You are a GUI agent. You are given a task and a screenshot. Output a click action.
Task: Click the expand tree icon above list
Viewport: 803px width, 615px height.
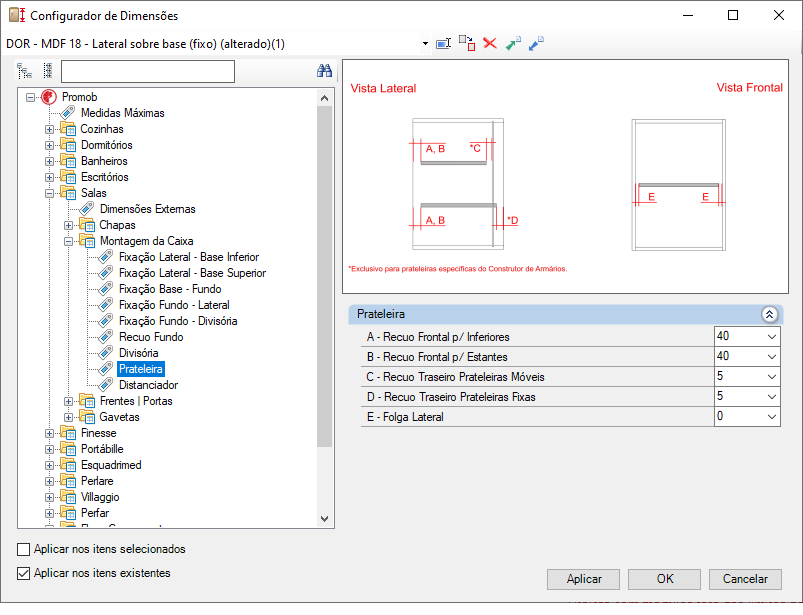click(x=24, y=71)
